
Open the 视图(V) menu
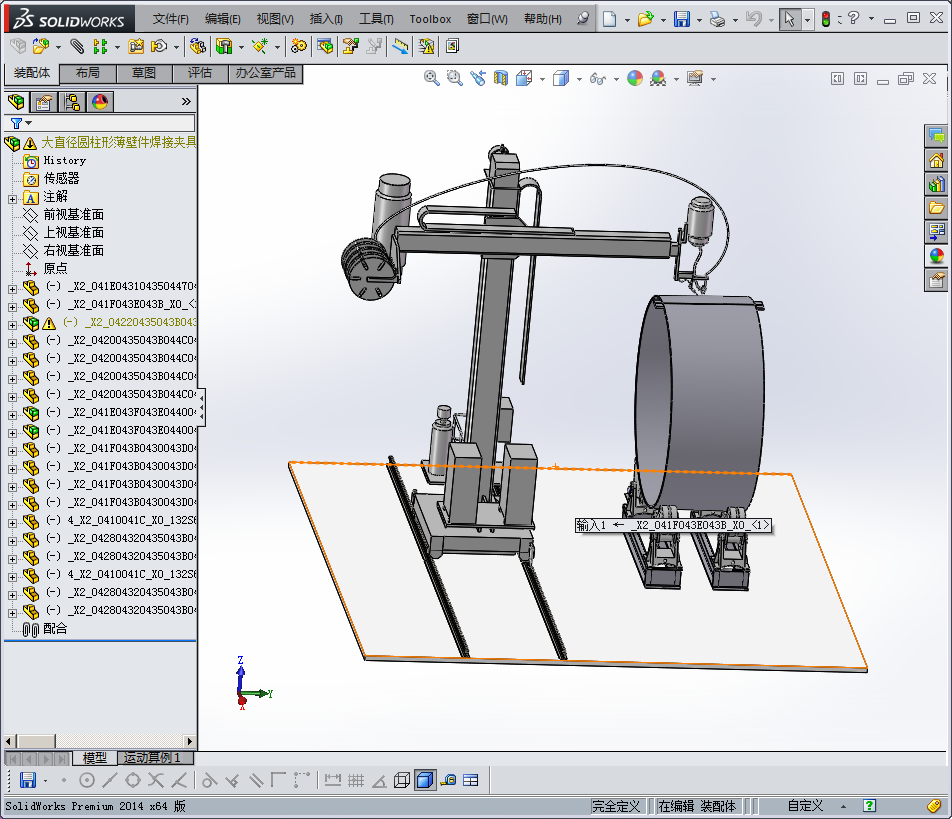275,19
